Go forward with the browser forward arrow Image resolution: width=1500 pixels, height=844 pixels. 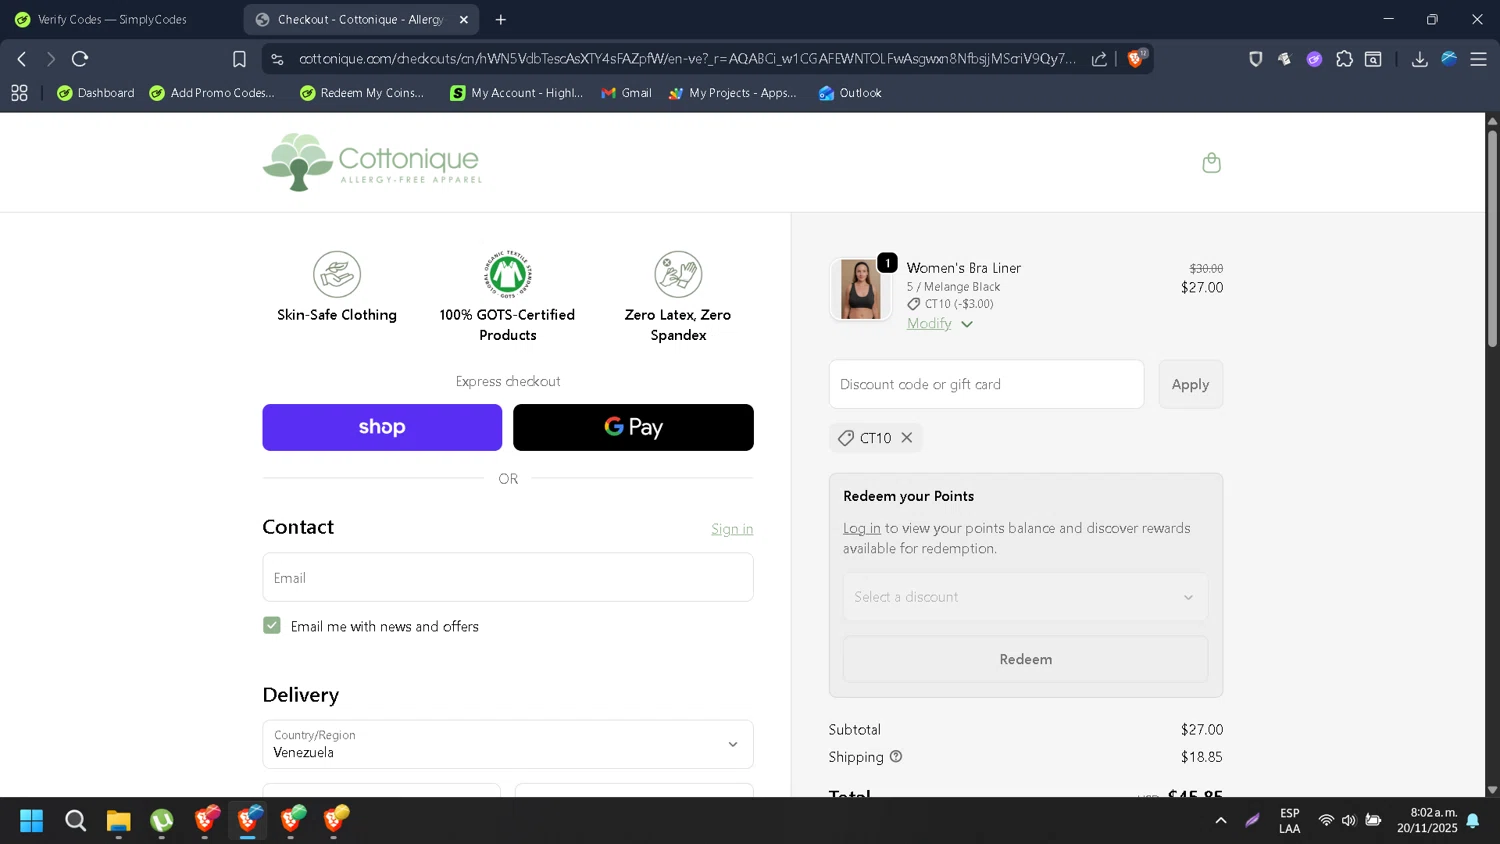(x=51, y=59)
